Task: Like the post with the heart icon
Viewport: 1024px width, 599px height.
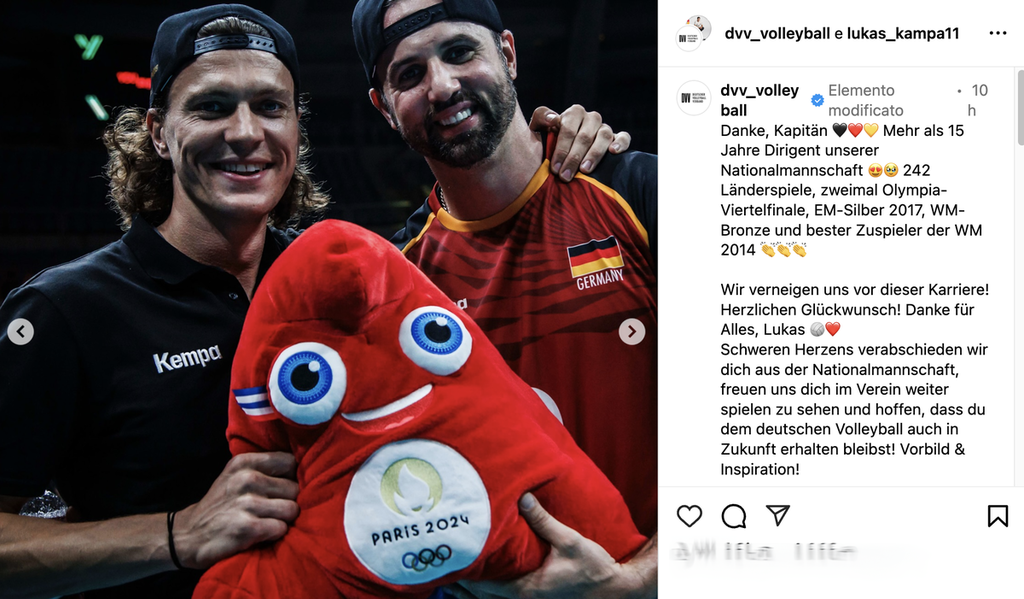Action: 689,516
